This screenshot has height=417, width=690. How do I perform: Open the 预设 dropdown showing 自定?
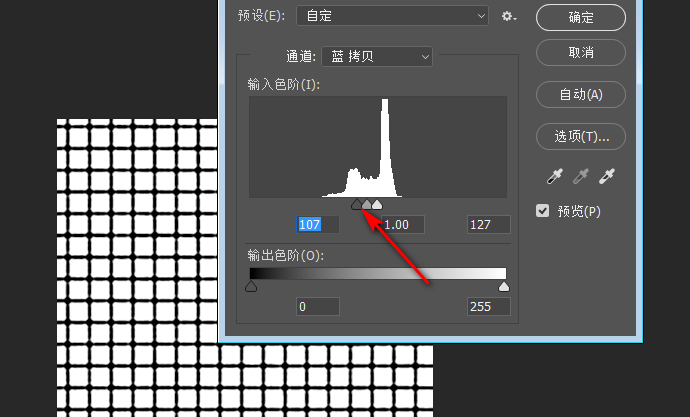click(392, 16)
